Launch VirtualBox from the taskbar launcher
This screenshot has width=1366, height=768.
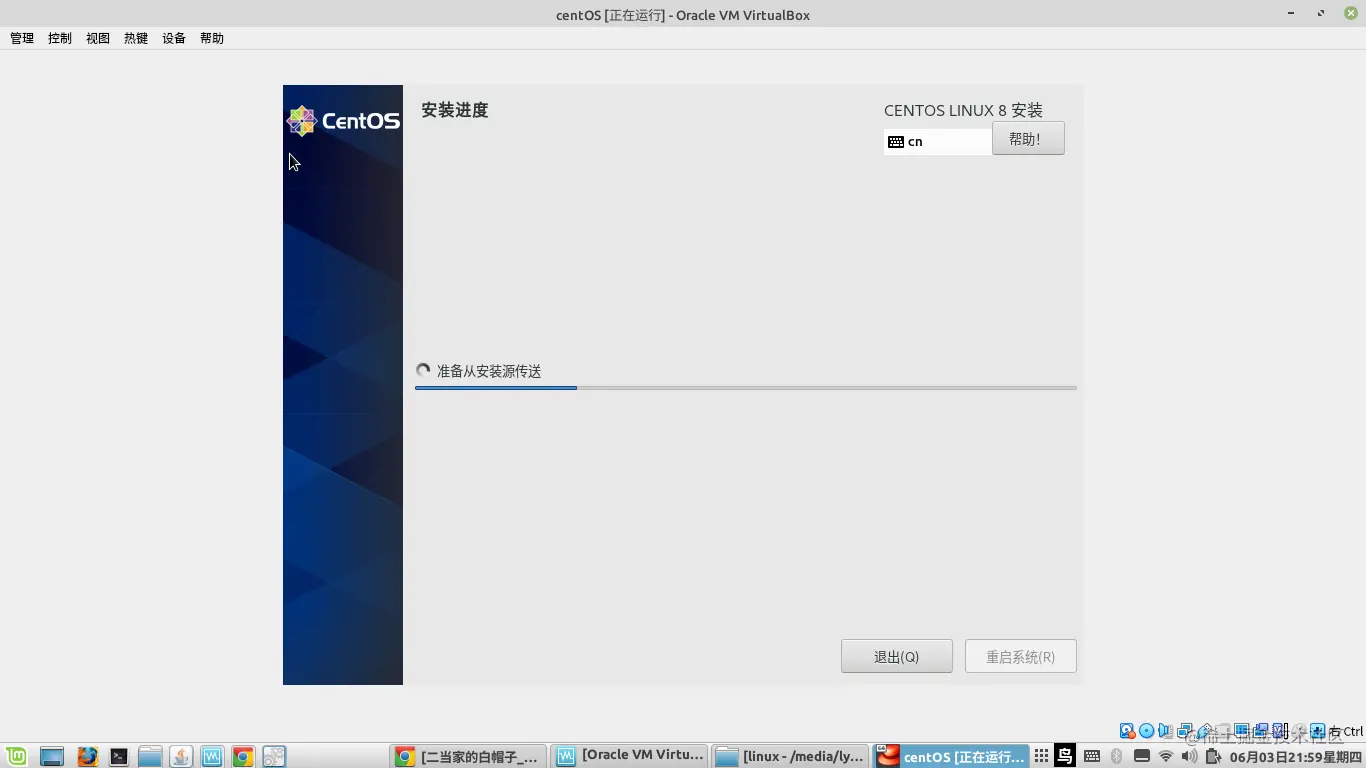coord(212,756)
